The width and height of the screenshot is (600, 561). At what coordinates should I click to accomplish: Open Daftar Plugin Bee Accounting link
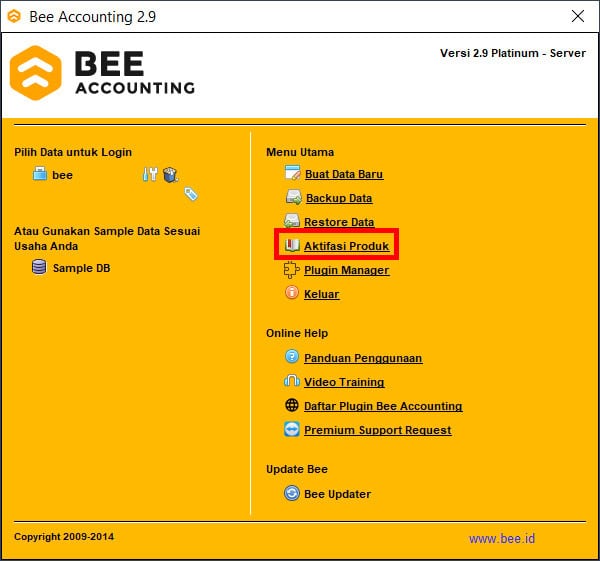click(x=383, y=406)
